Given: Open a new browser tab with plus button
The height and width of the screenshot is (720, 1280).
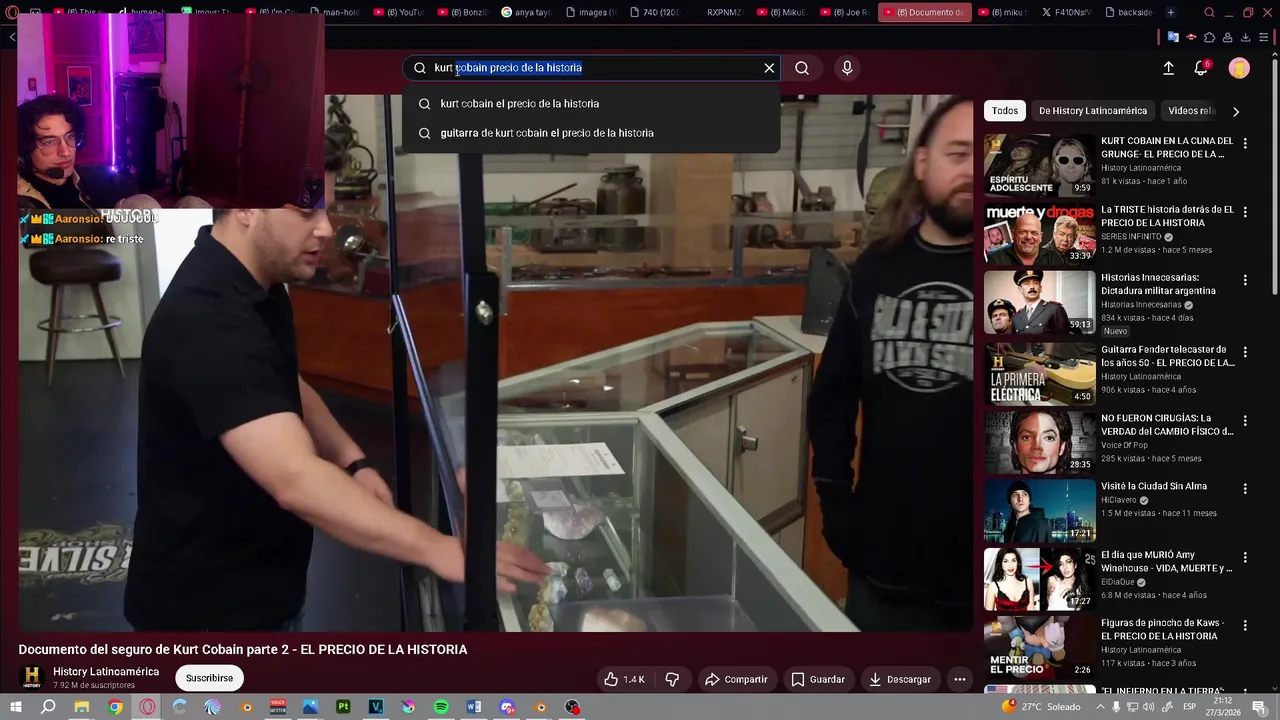Looking at the screenshot, I should tap(1171, 13).
